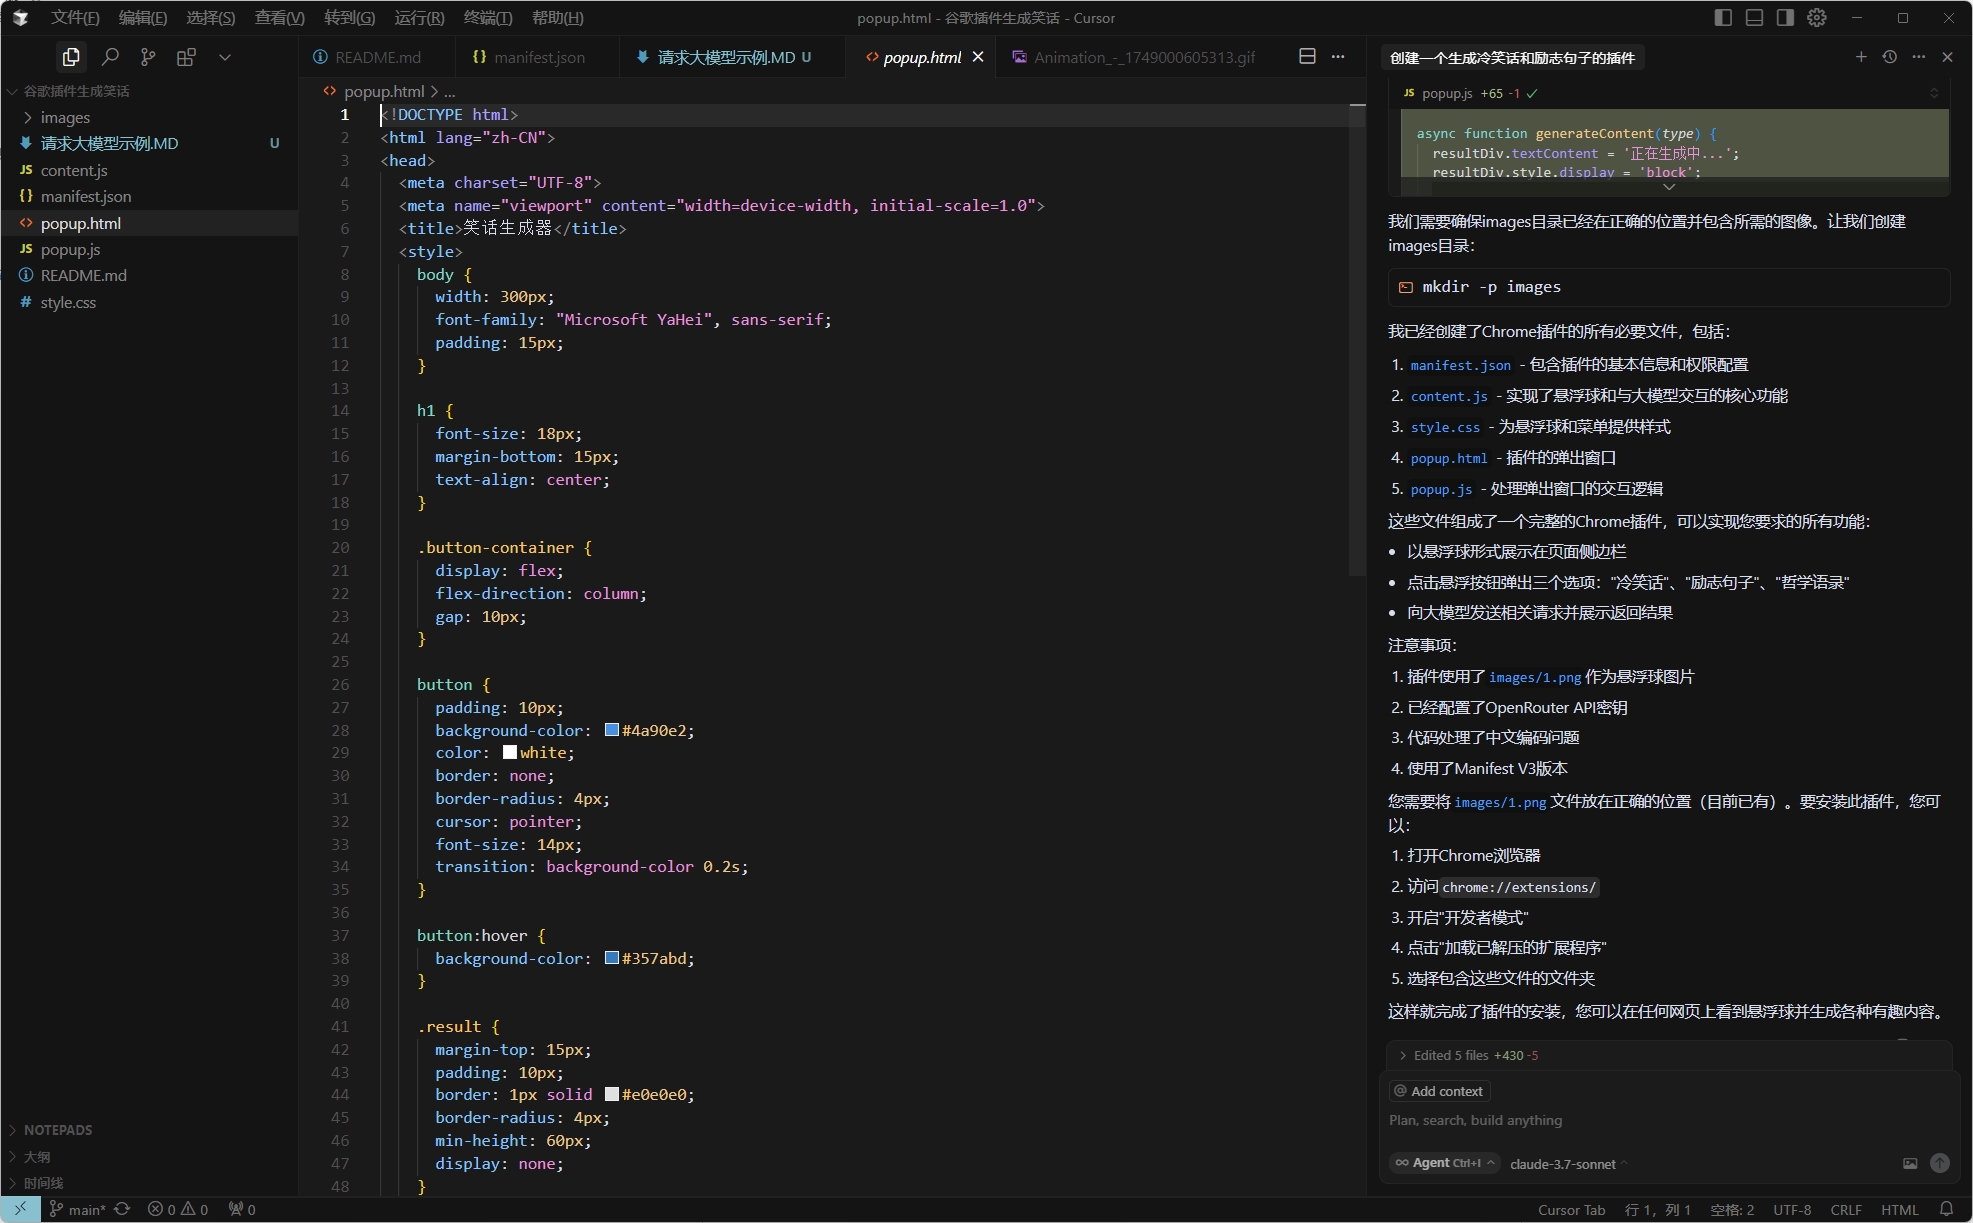Open the Extensions view icon
The width and height of the screenshot is (1973, 1223).
pyautogui.click(x=186, y=57)
